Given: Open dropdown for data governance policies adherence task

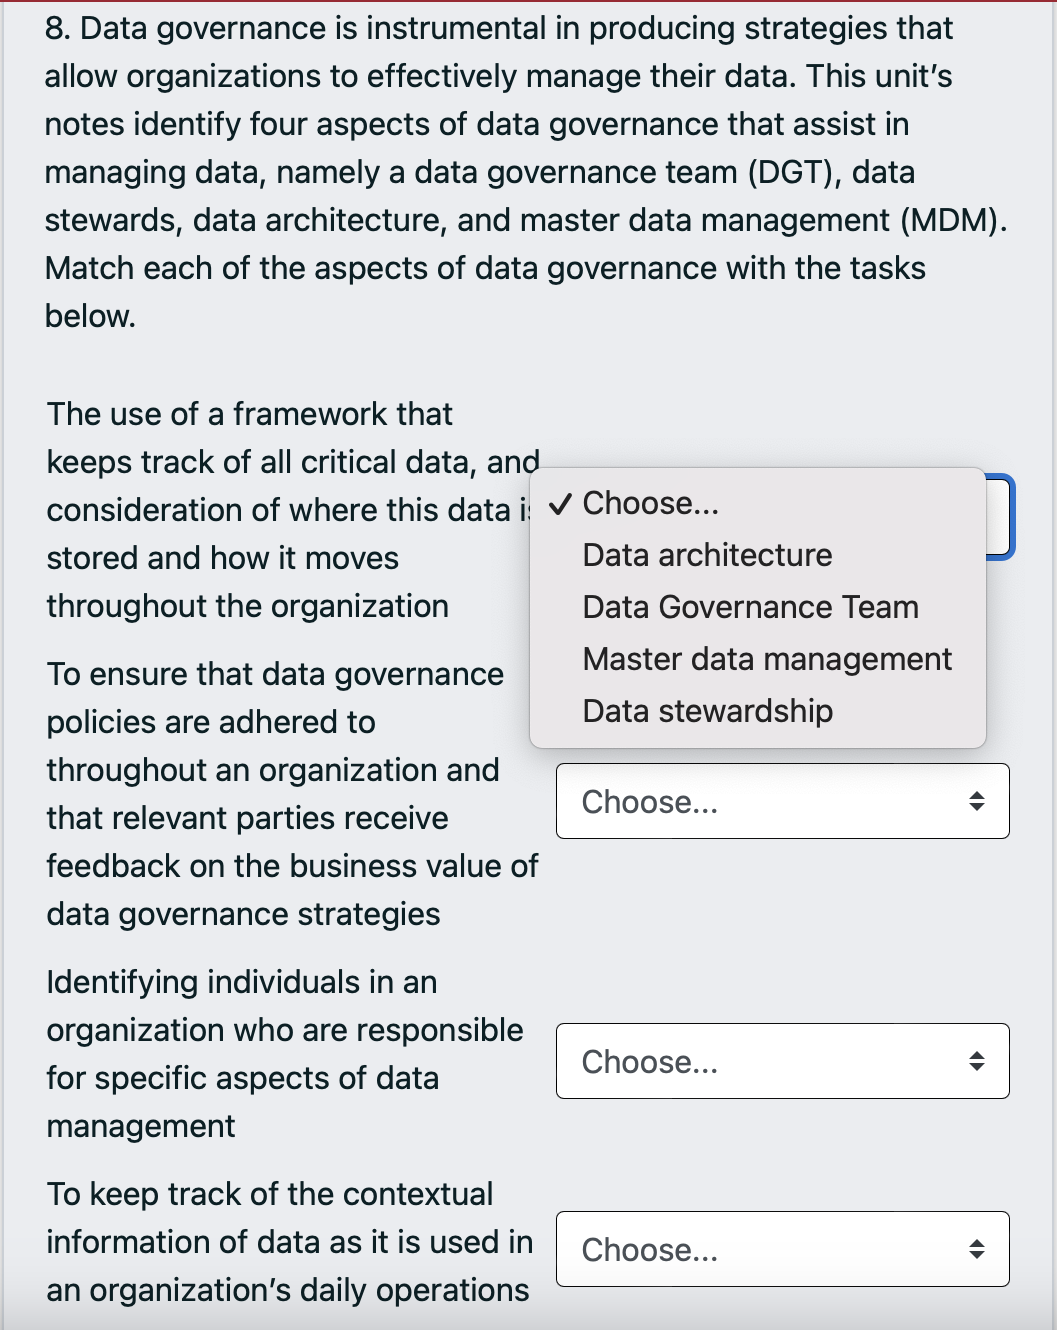Looking at the screenshot, I should pyautogui.click(x=782, y=801).
